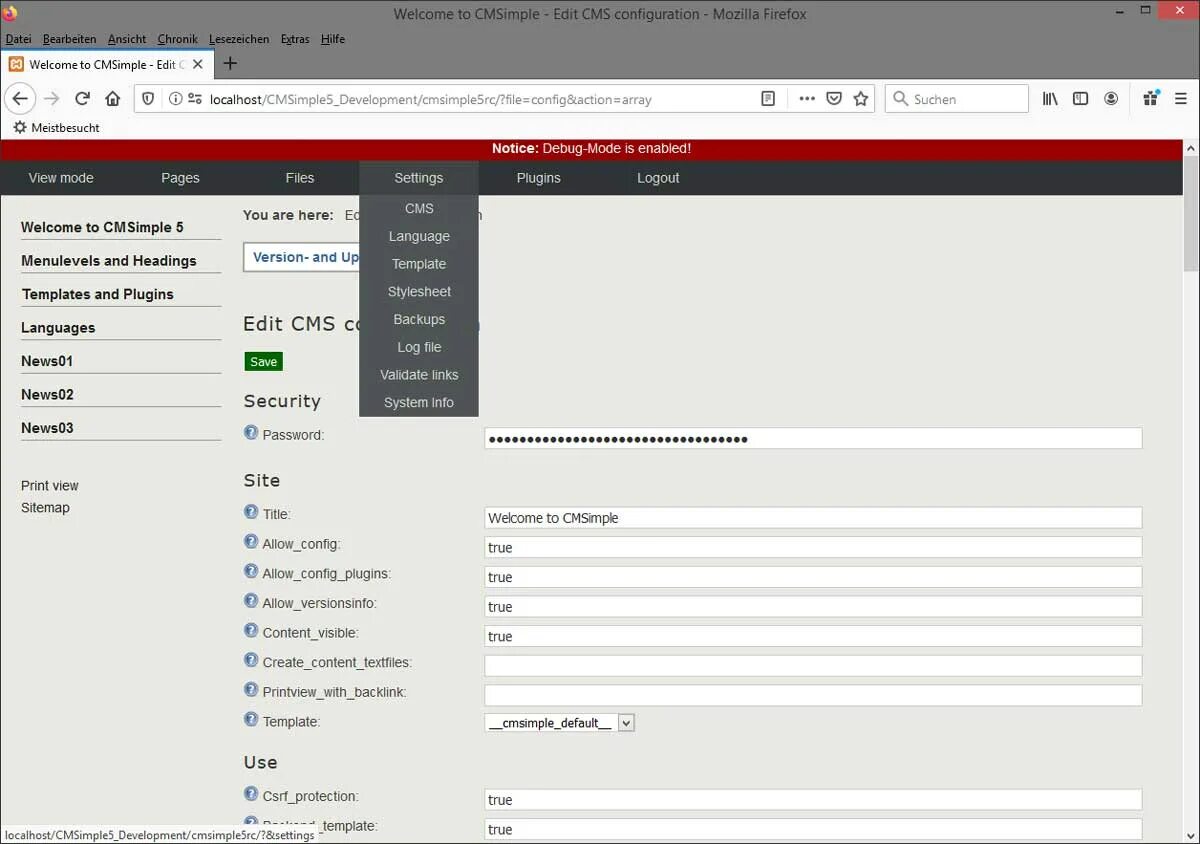Image resolution: width=1200 pixels, height=844 pixels.
Task: Click help icon next to Create_content_textfiles
Action: tap(251, 660)
